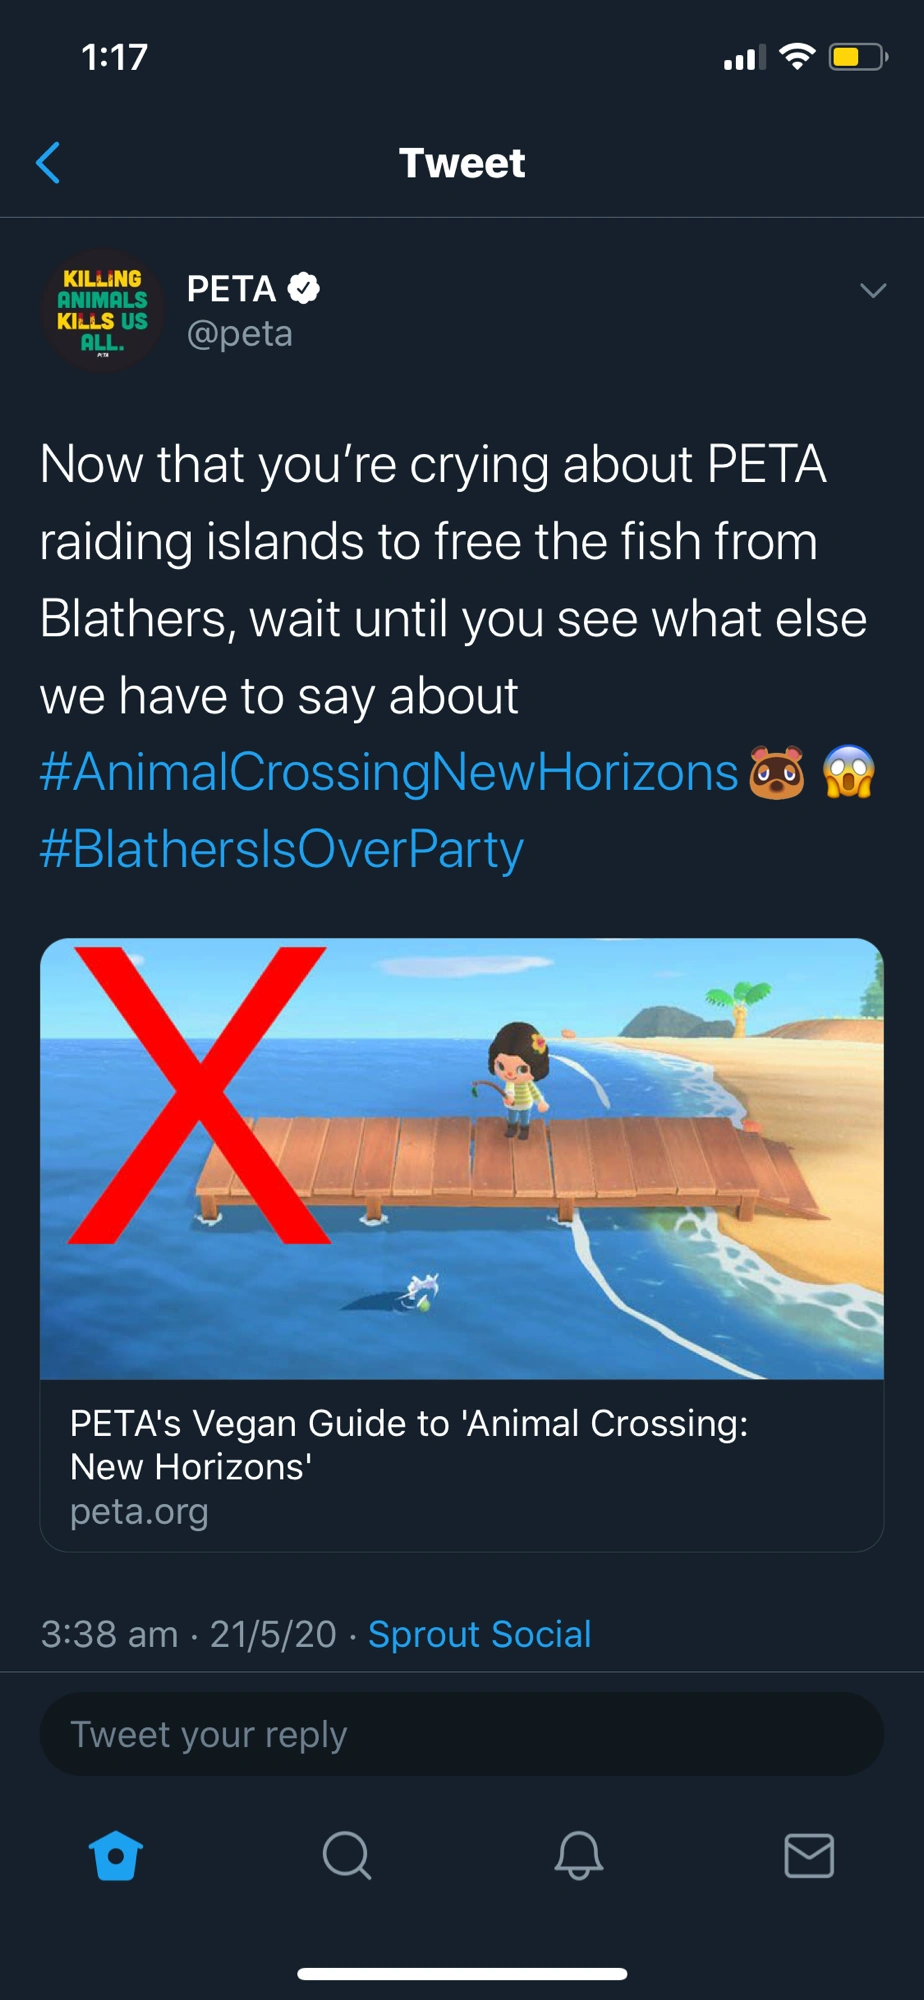Tap the verified badge next to PETA

click(304, 289)
